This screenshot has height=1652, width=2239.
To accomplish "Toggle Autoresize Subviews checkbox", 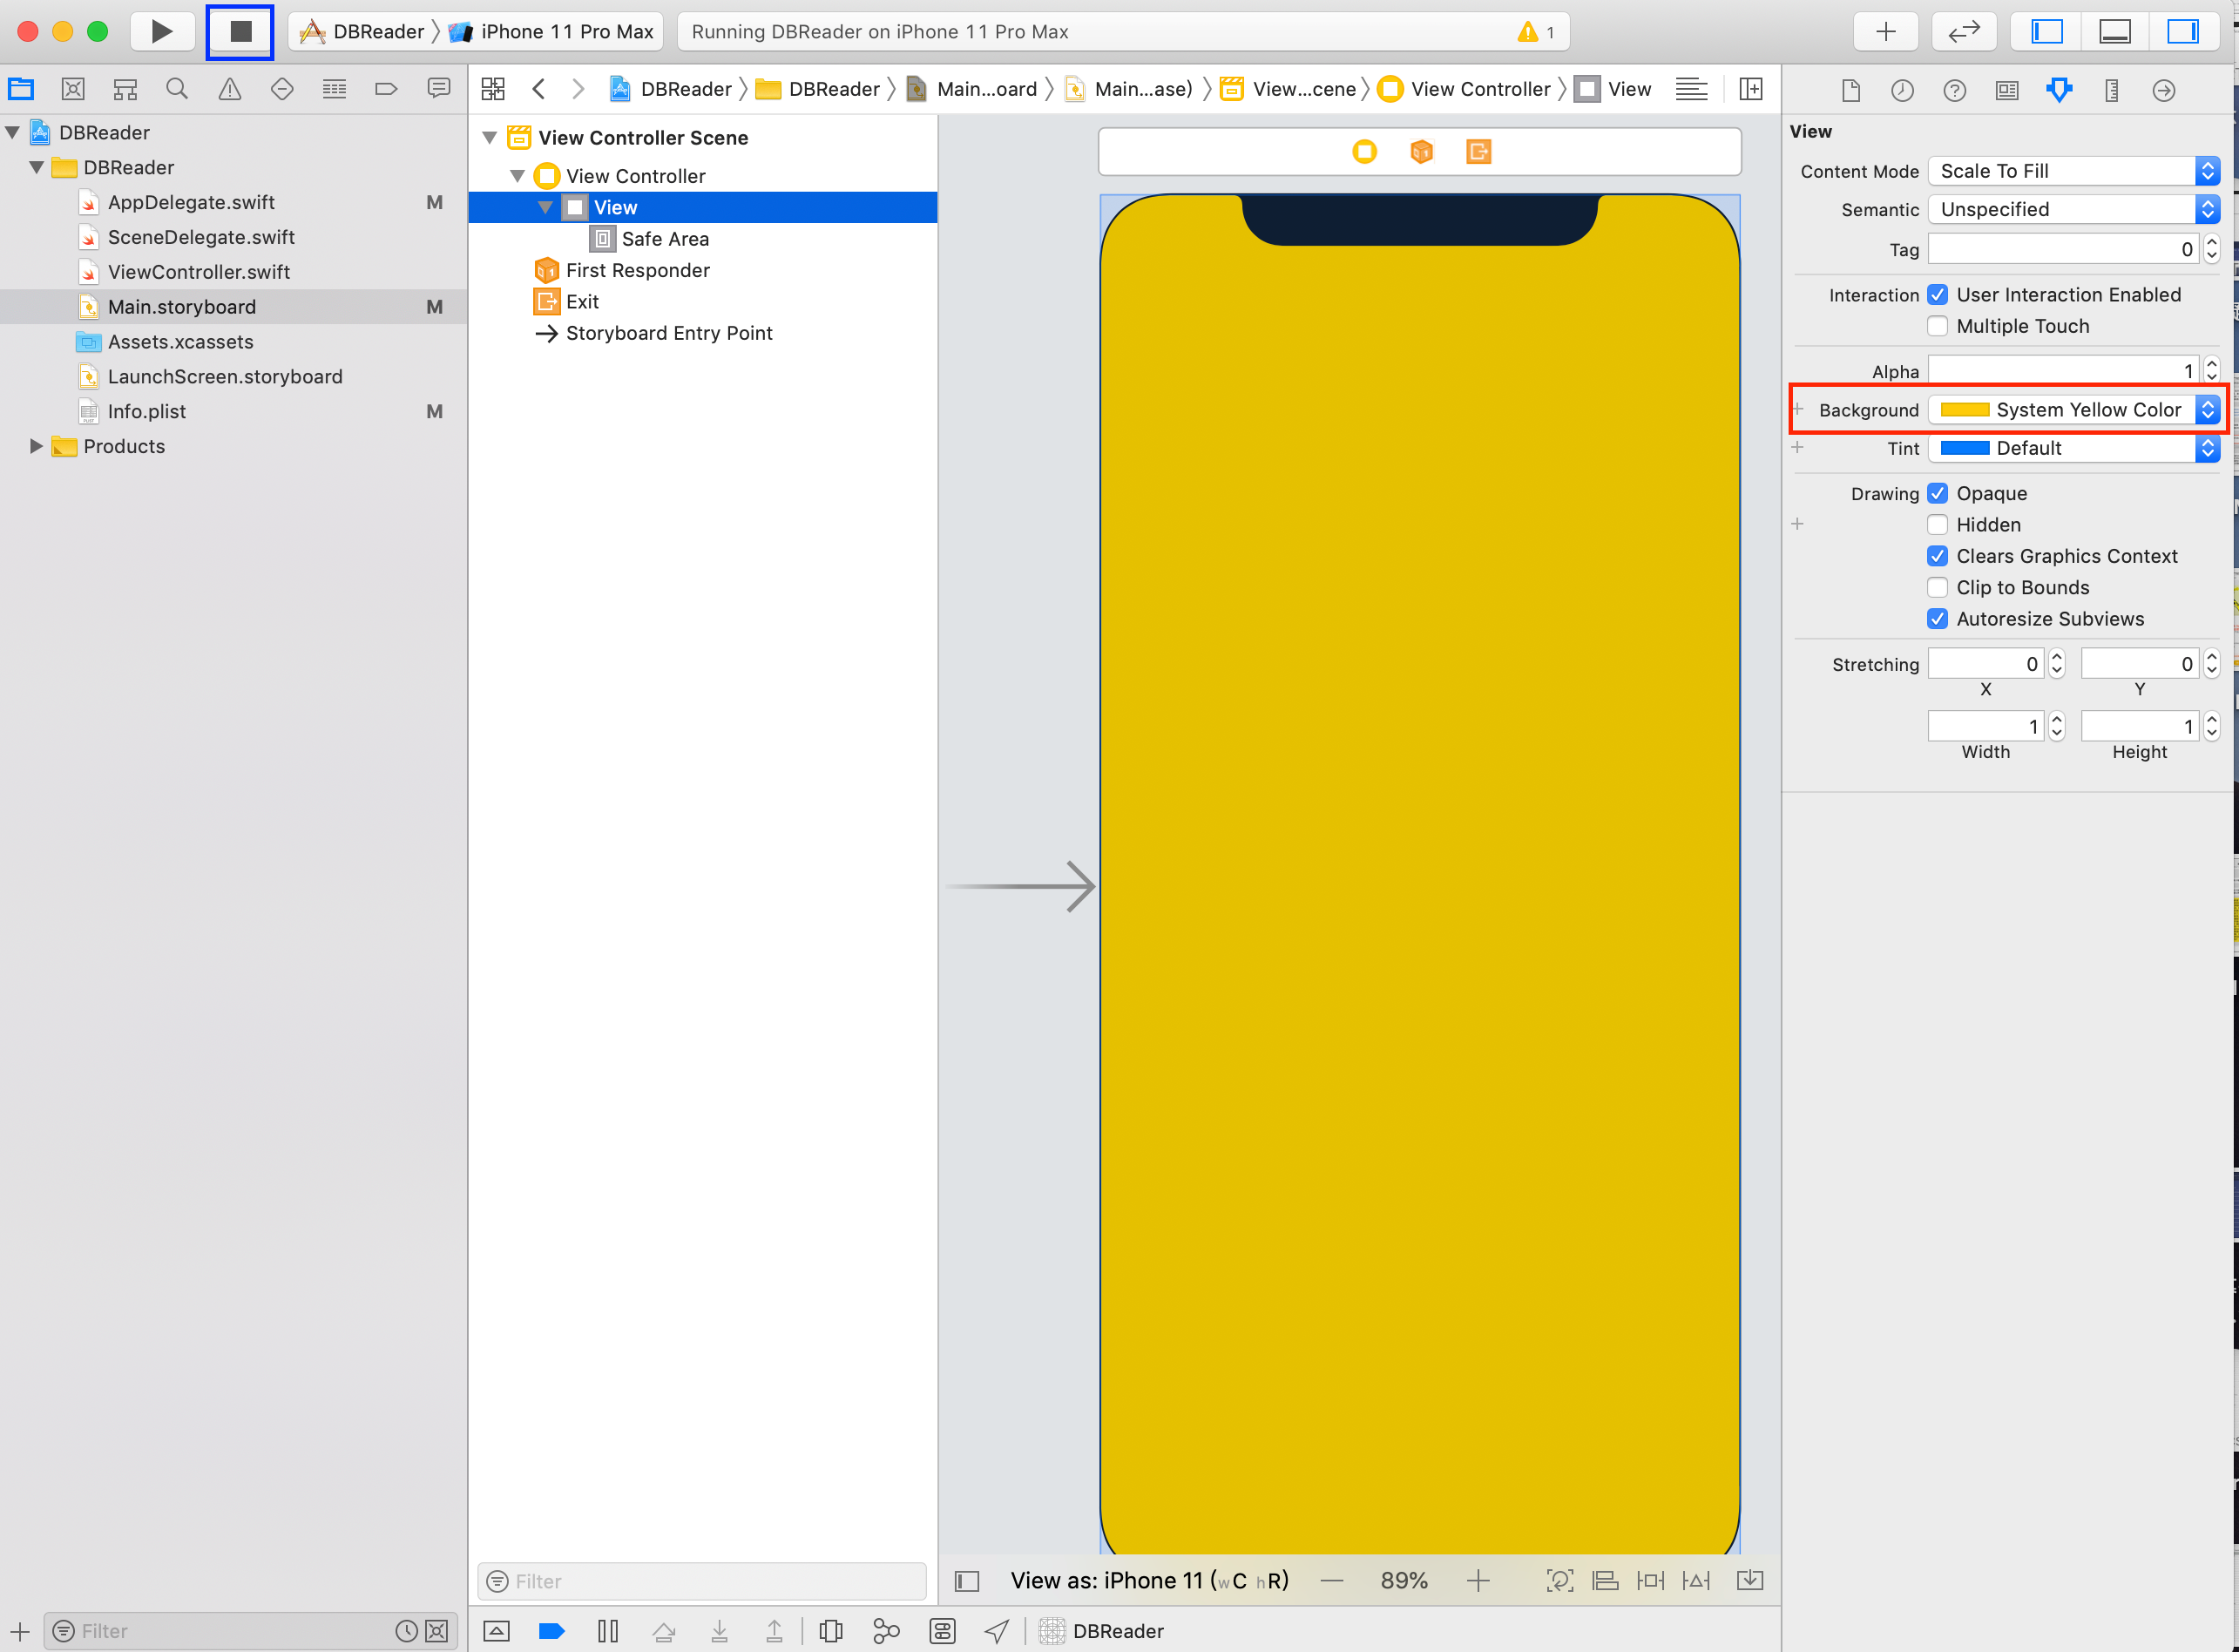I will click(x=1937, y=619).
